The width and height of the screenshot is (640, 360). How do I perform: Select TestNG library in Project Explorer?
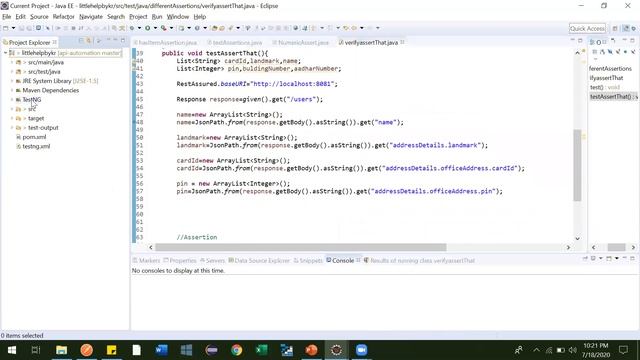[x=31, y=100]
